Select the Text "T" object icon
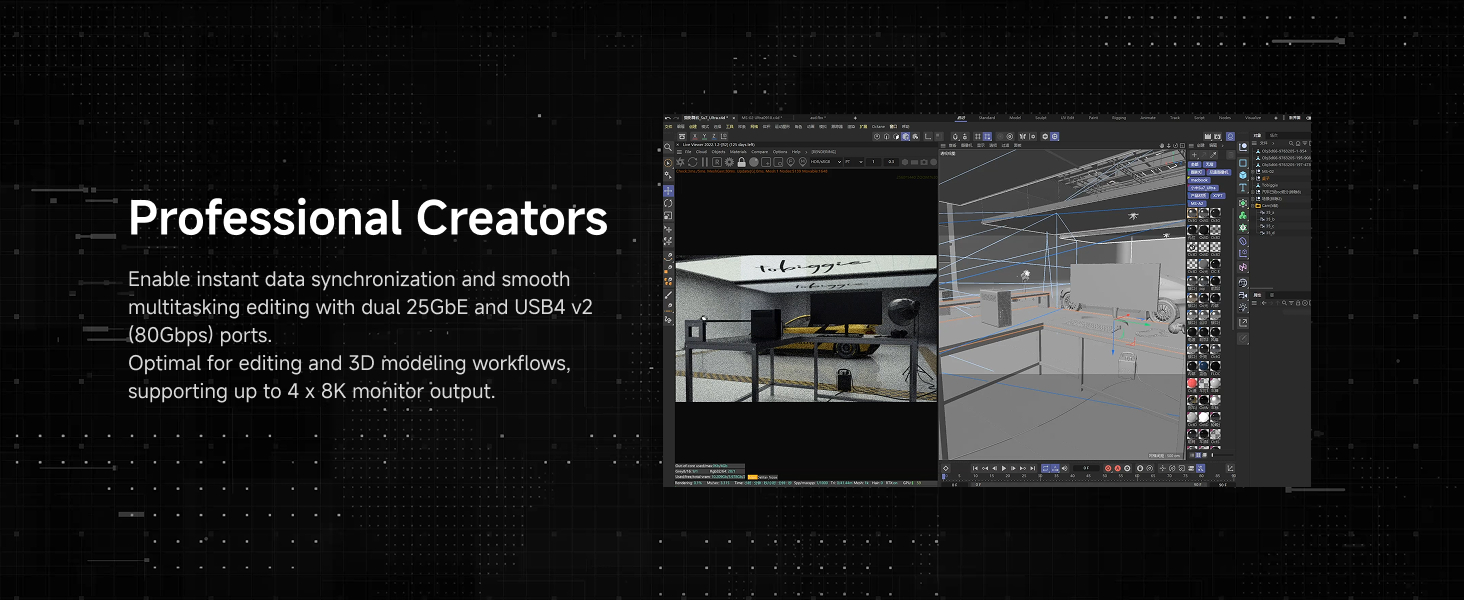Screen dimensions: 1464x600 (x=1243, y=188)
